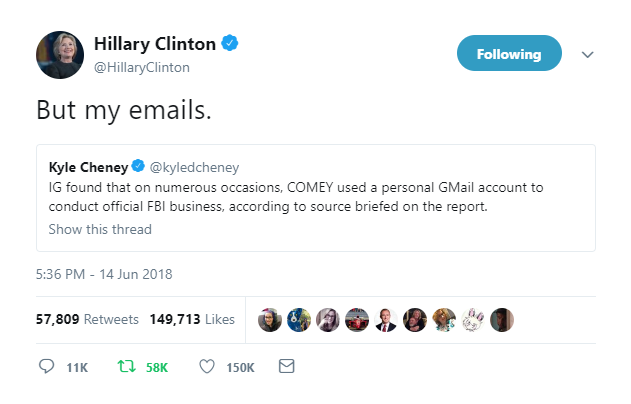Click the red race car avatar
631x404 pixels.
356,320
